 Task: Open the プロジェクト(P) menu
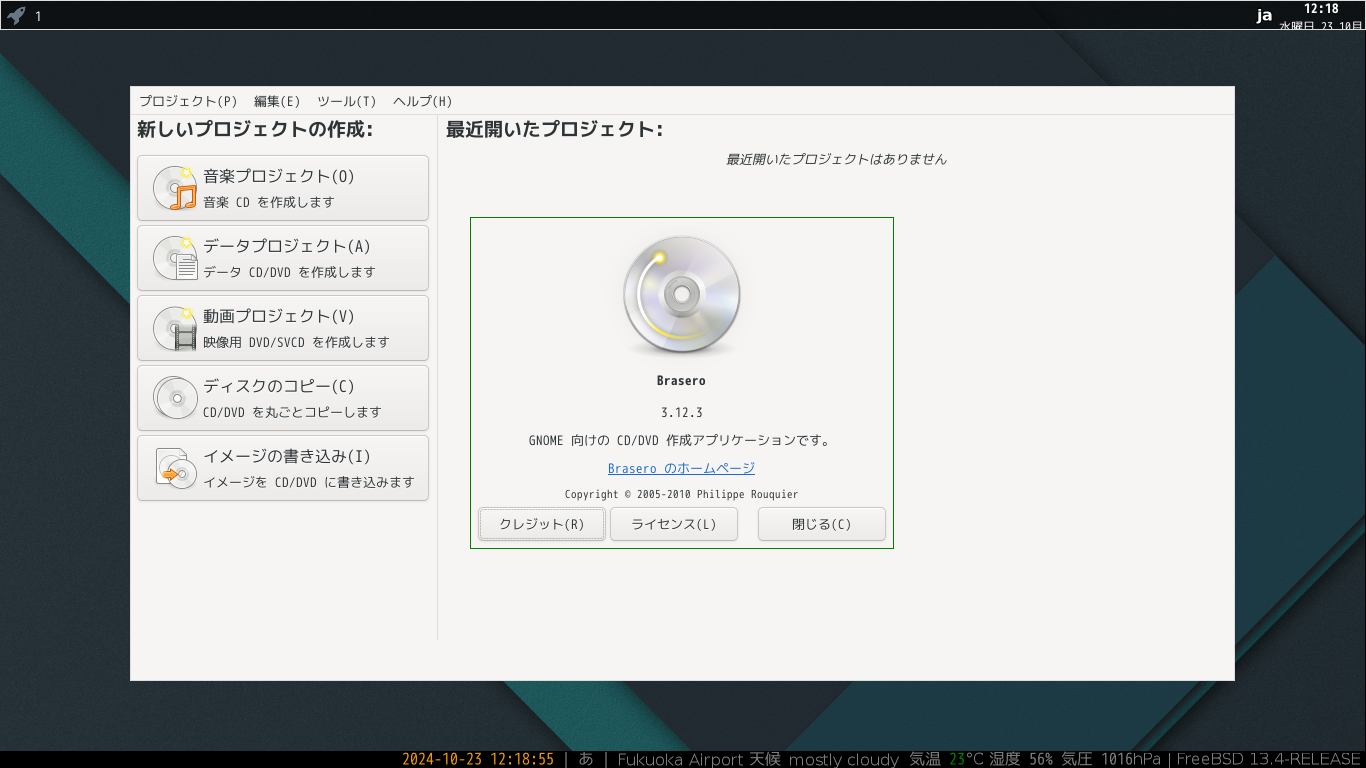188,101
